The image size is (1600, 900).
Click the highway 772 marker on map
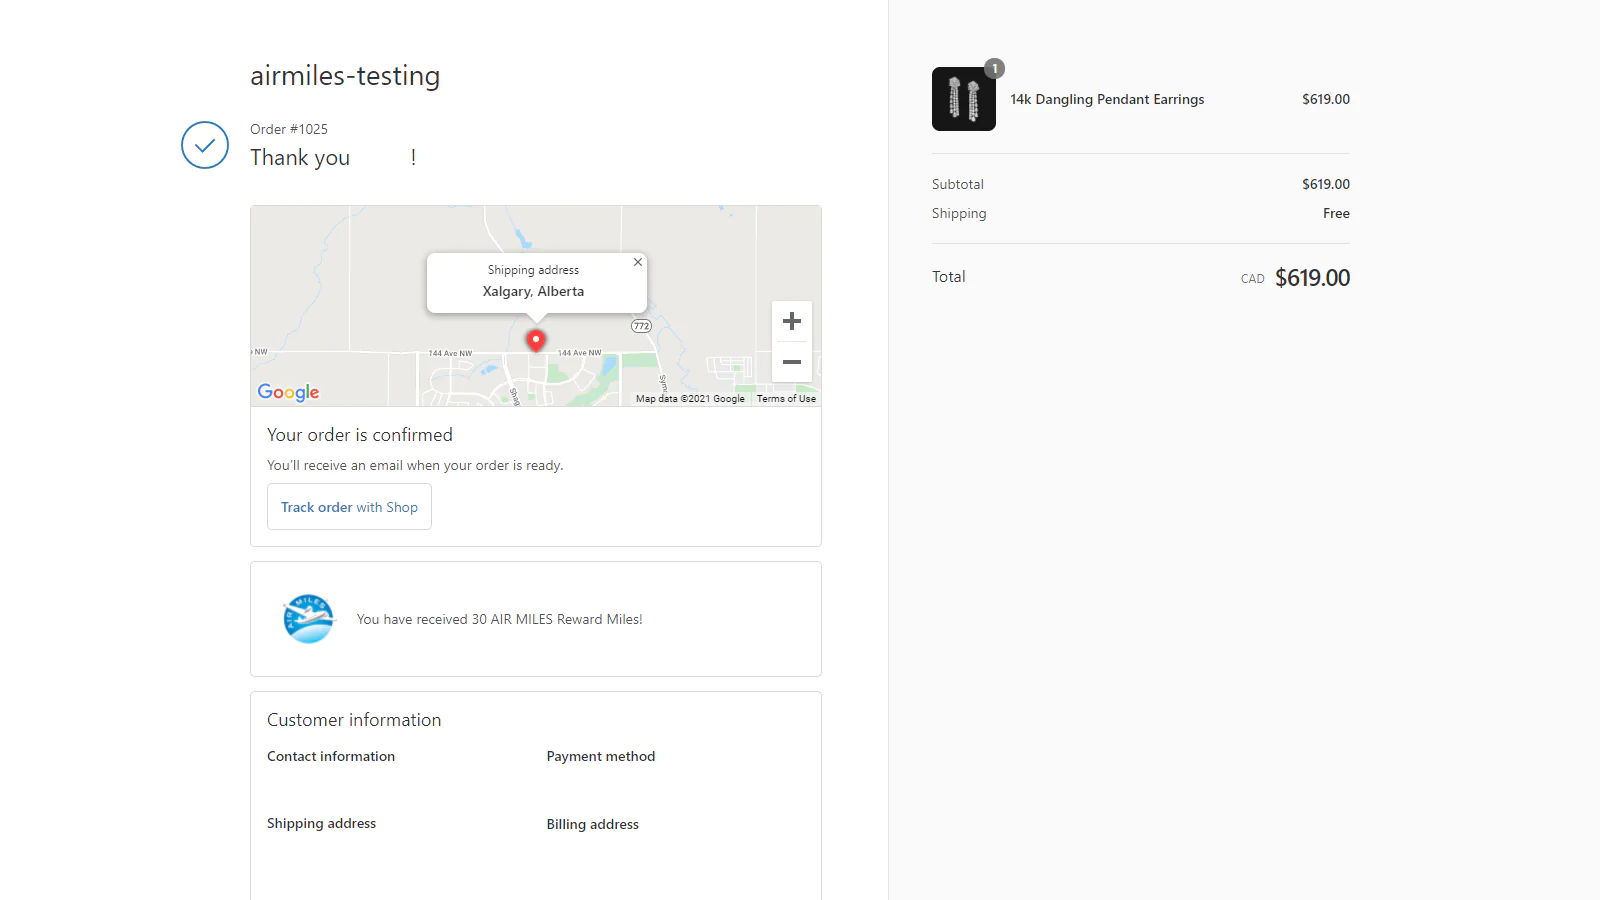pos(641,326)
